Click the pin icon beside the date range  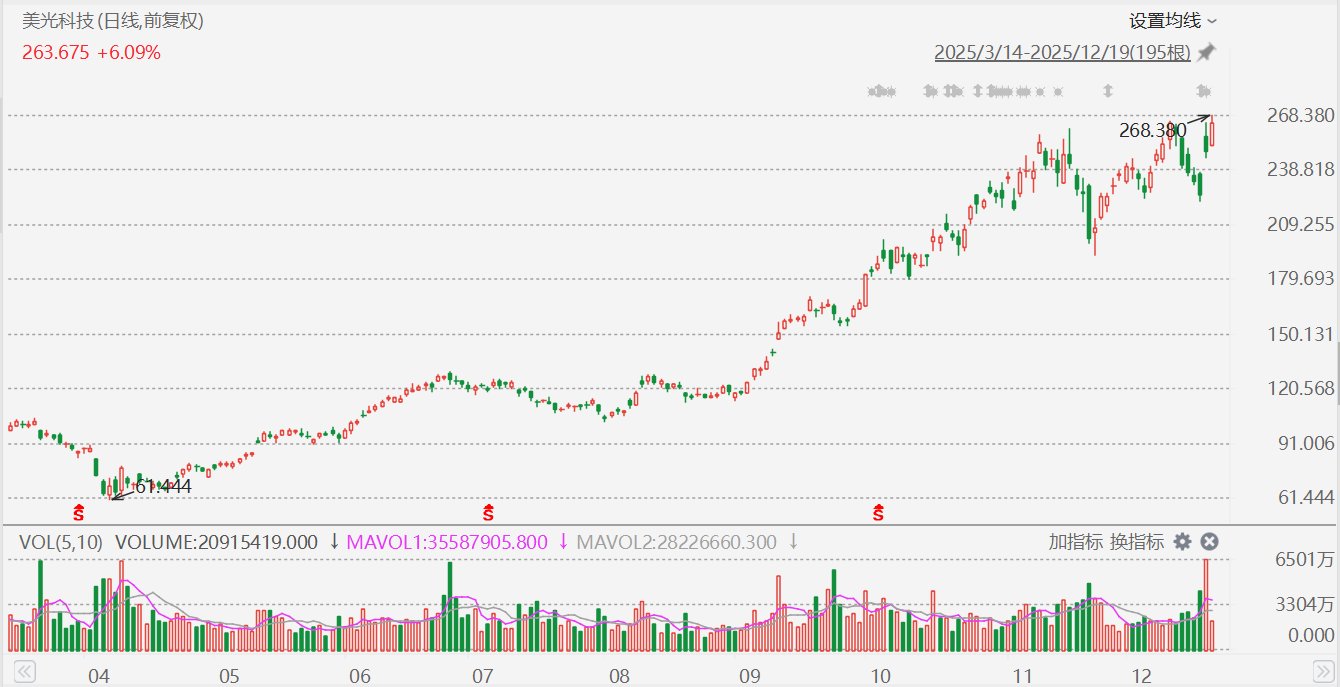[1207, 52]
